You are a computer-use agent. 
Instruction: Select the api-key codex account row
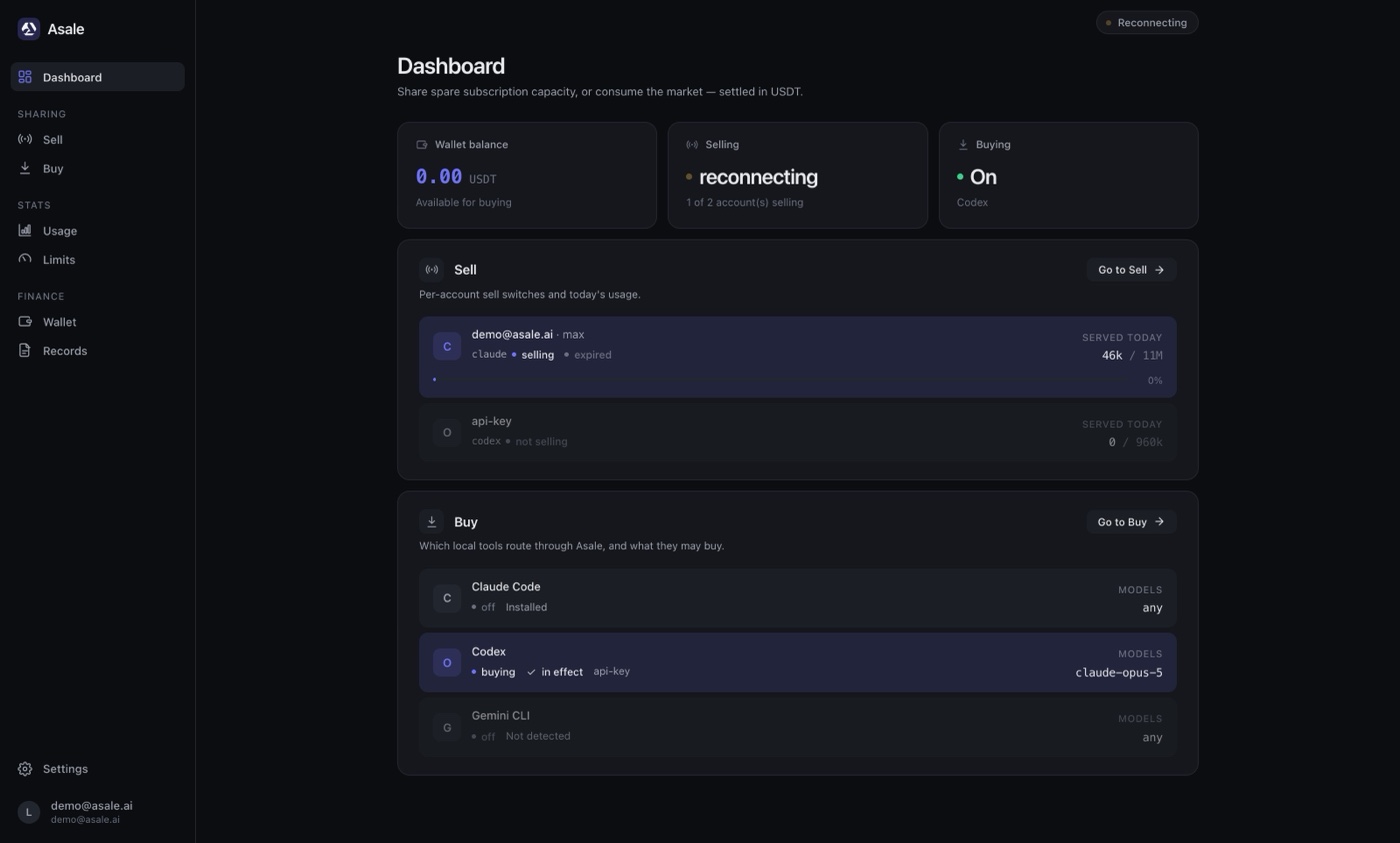[x=797, y=432]
